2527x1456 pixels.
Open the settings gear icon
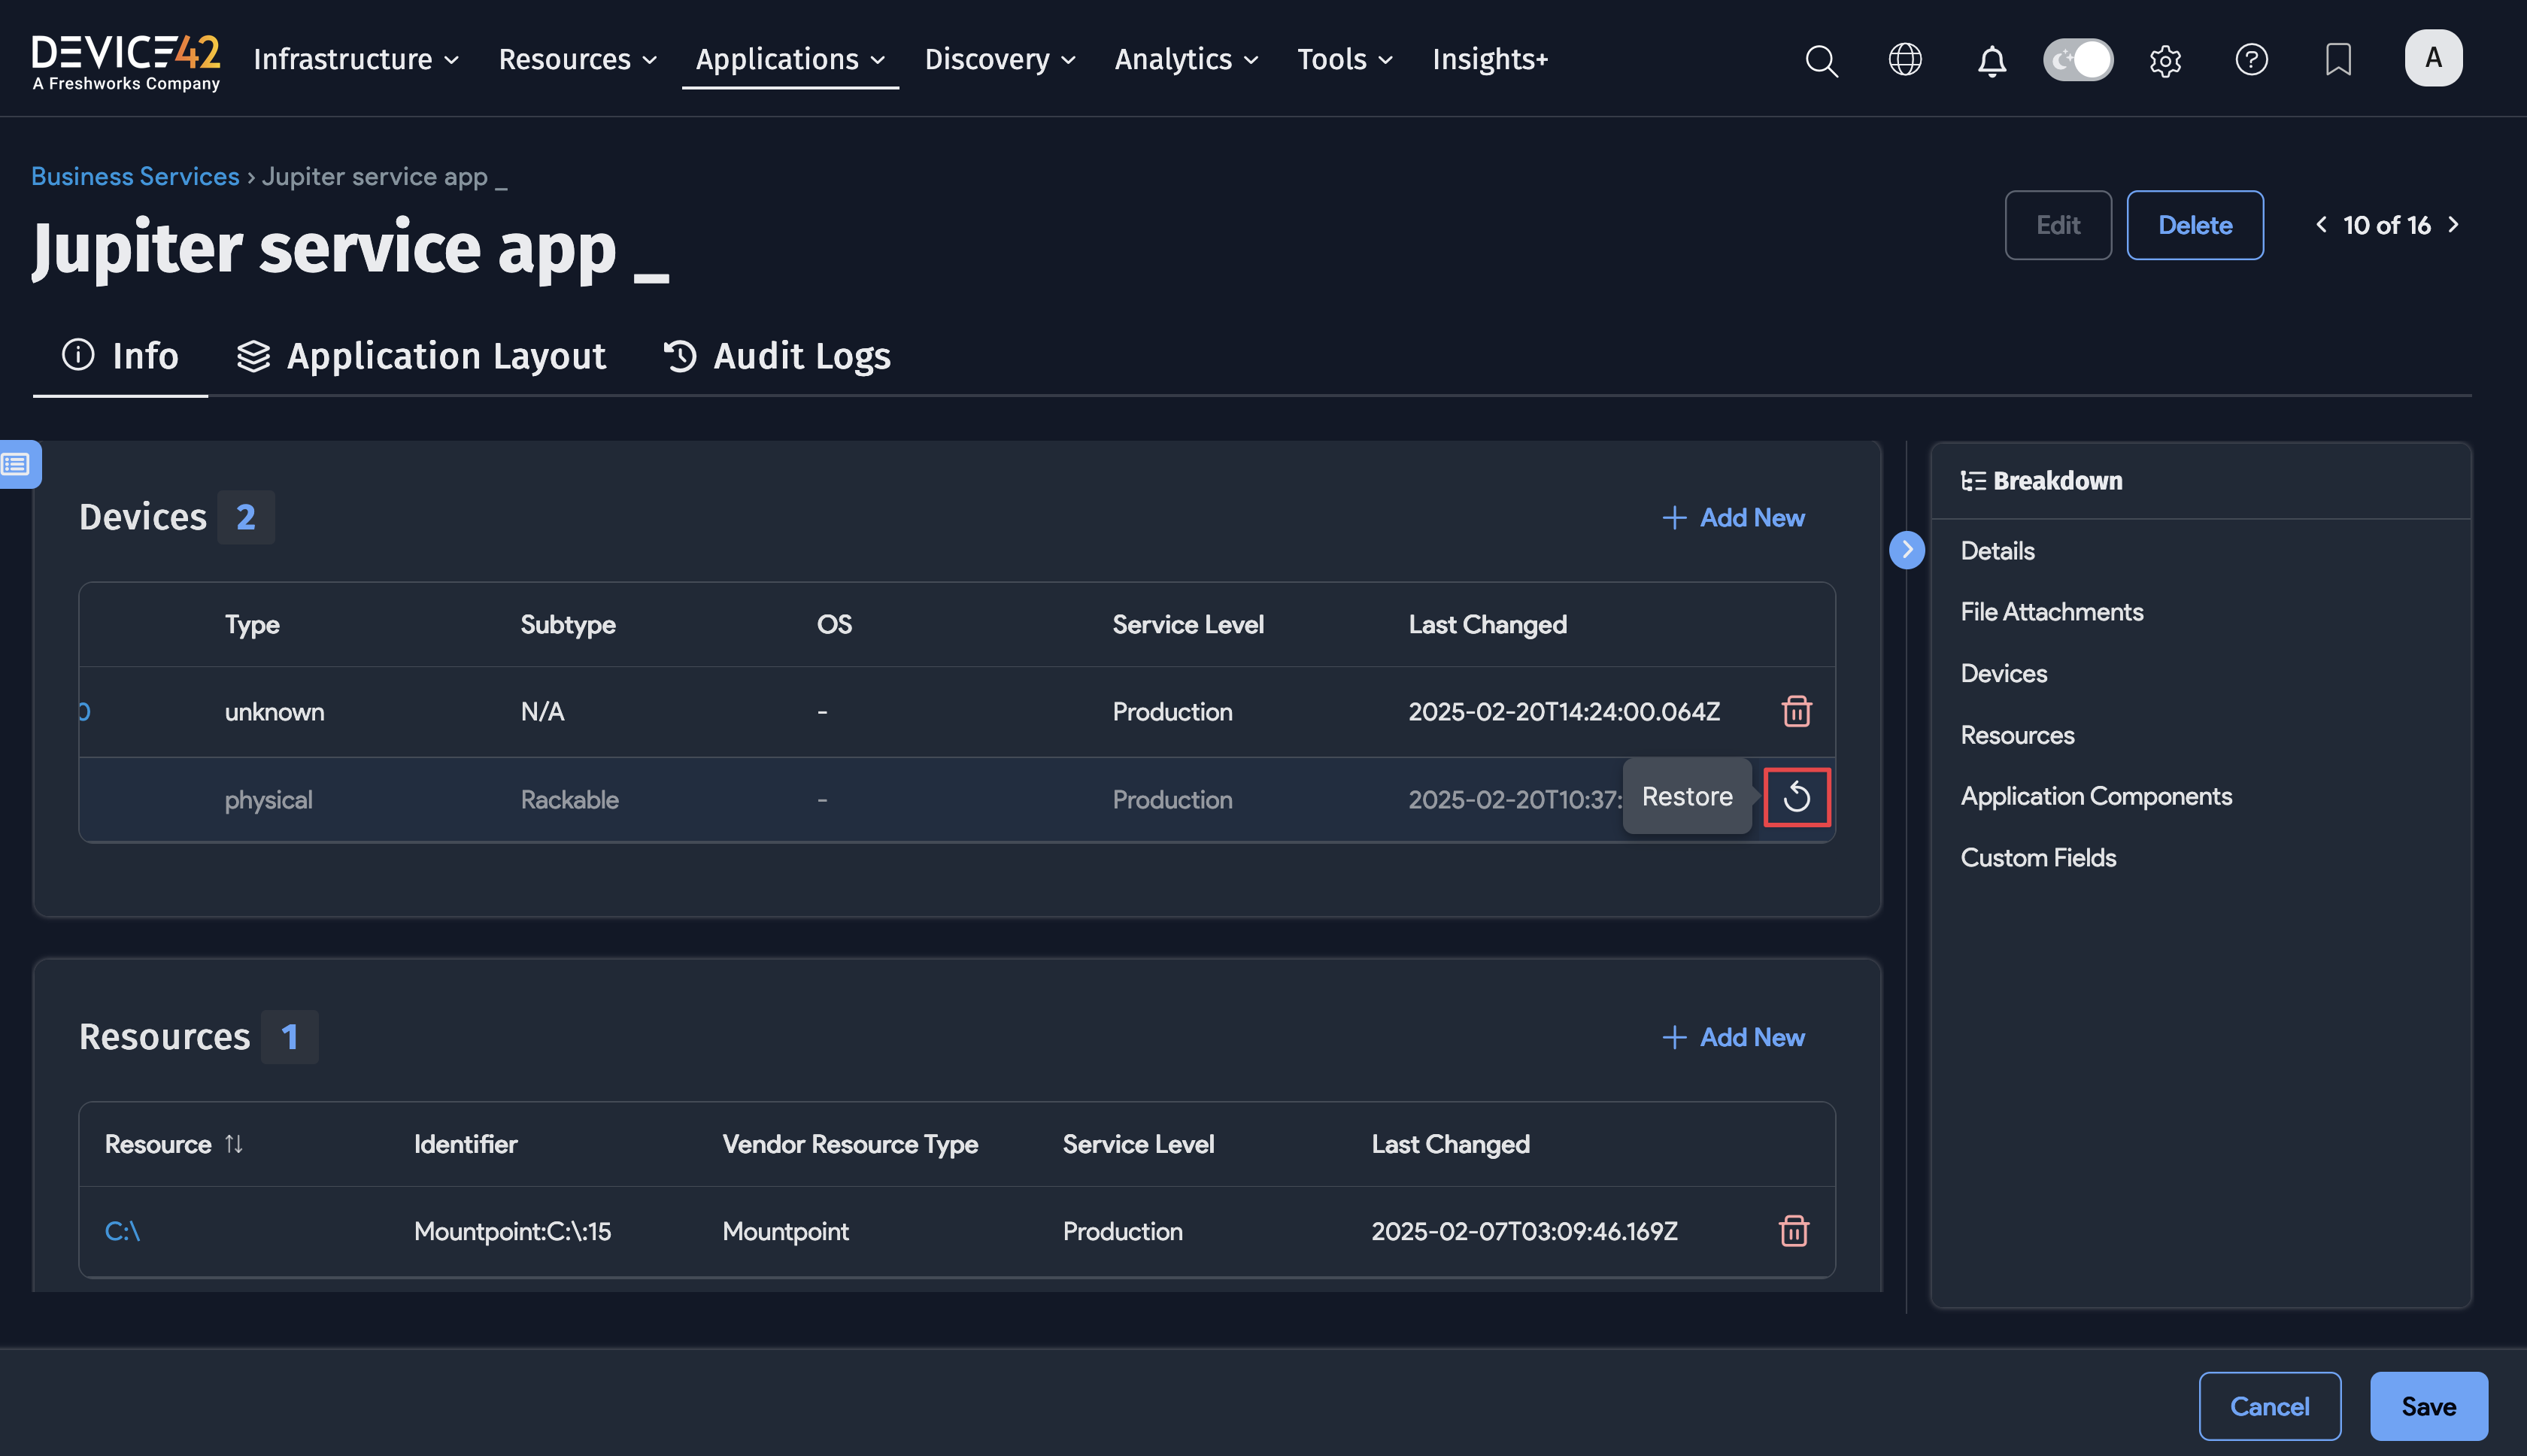coord(2165,60)
